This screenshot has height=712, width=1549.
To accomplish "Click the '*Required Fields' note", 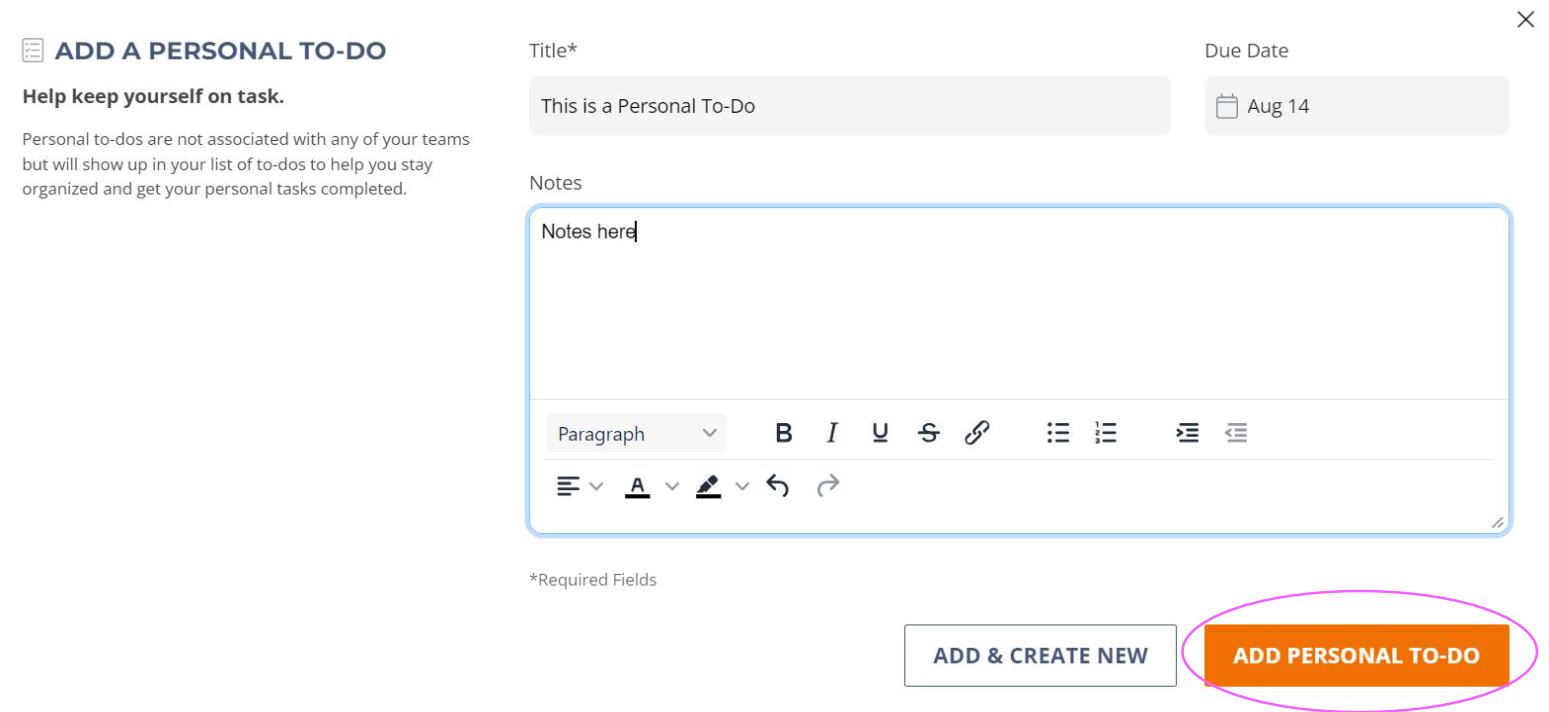I will click(593, 579).
